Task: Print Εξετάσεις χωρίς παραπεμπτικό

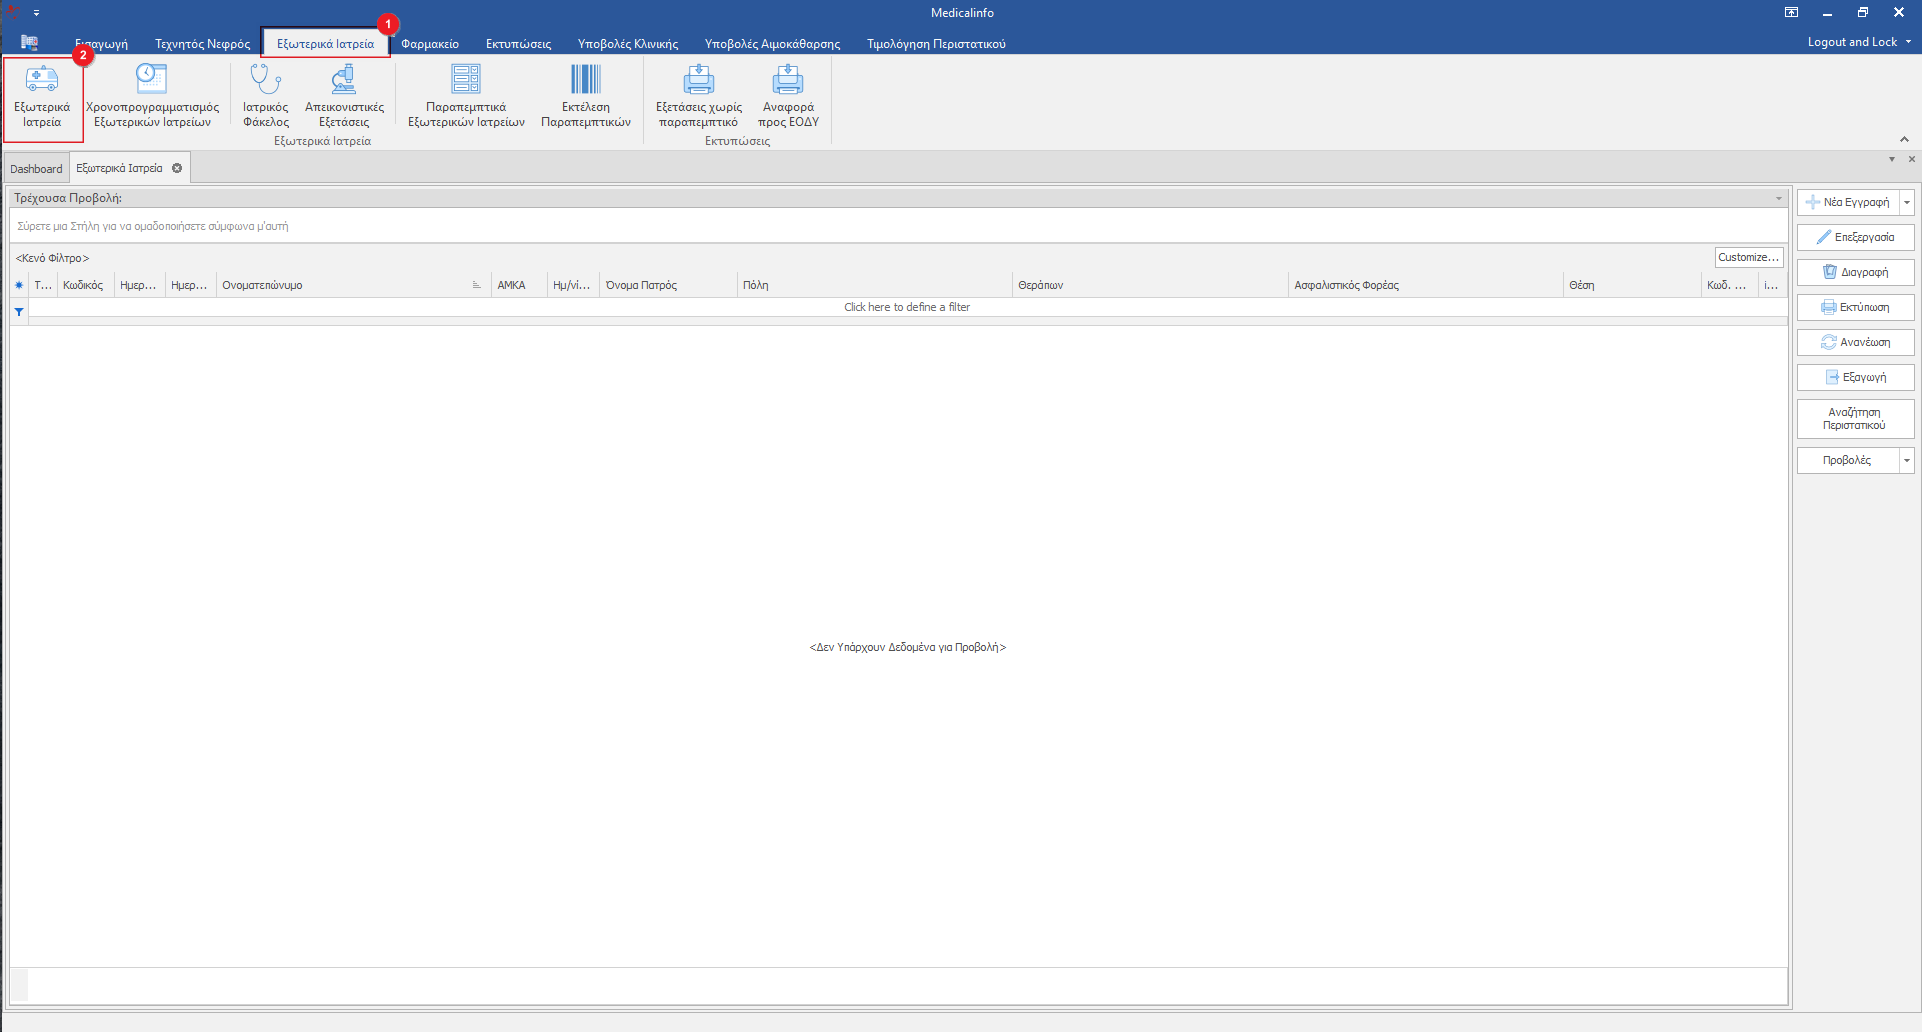Action: 698,96
